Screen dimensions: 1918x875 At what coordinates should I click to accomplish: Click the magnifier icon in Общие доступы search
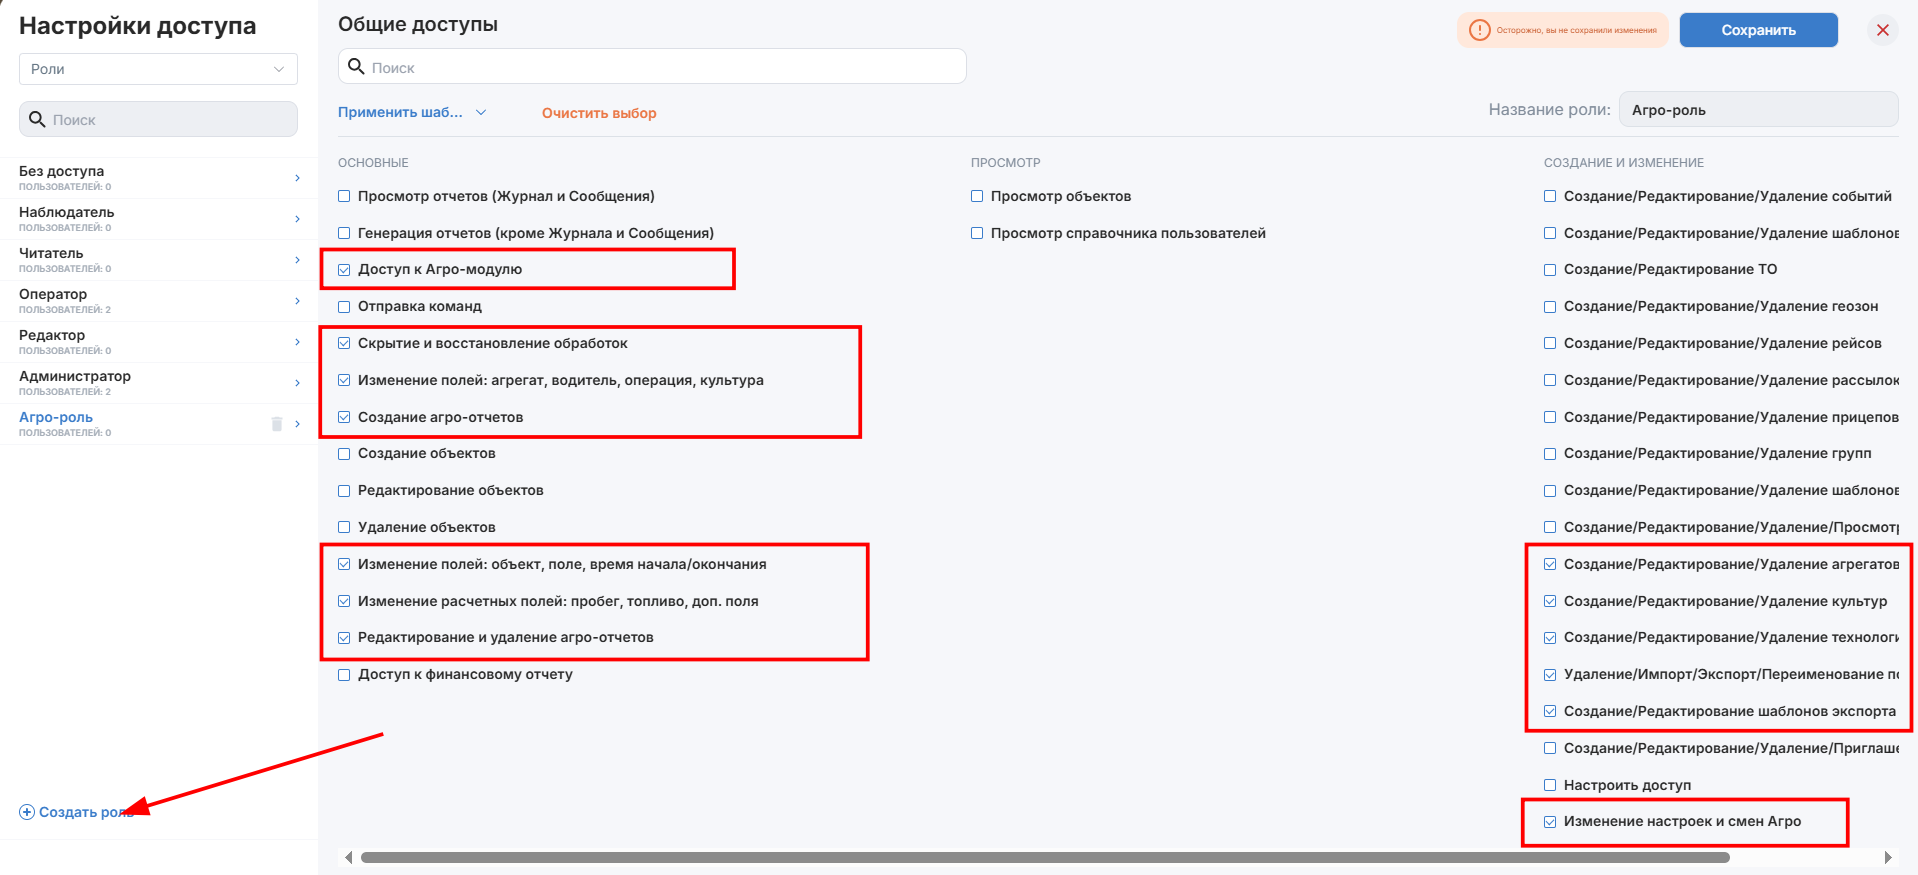(356, 67)
